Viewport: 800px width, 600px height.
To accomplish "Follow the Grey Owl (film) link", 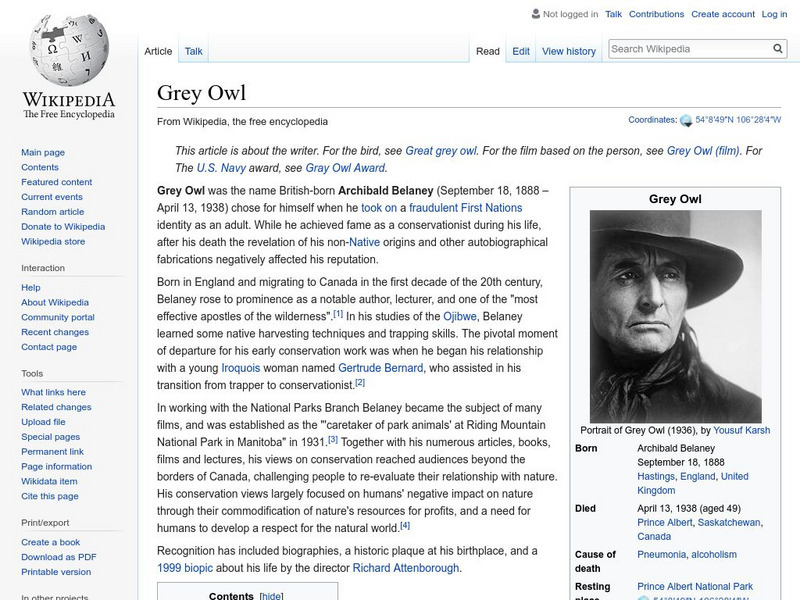I will click(x=703, y=151).
